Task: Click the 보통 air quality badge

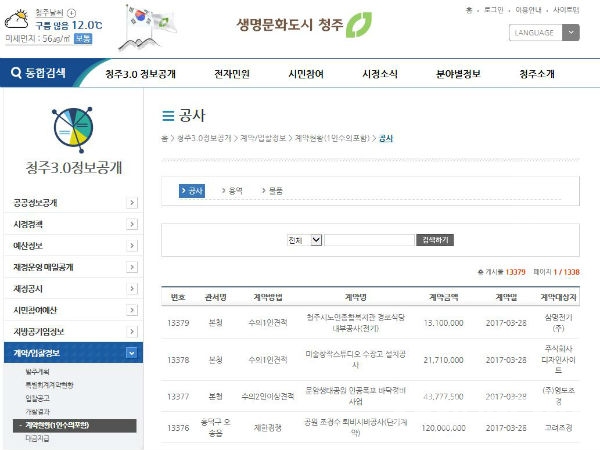Action: (83, 38)
